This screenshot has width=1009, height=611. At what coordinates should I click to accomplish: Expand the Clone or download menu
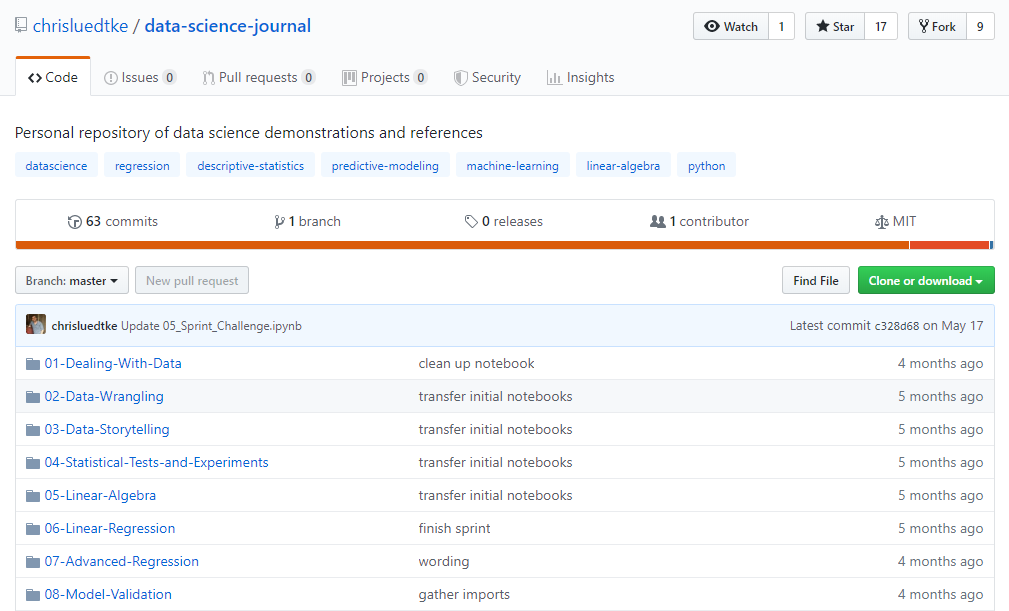click(925, 281)
